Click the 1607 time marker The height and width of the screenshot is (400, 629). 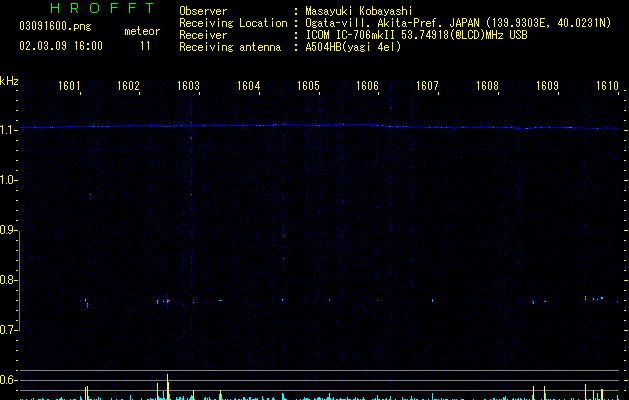[428, 86]
